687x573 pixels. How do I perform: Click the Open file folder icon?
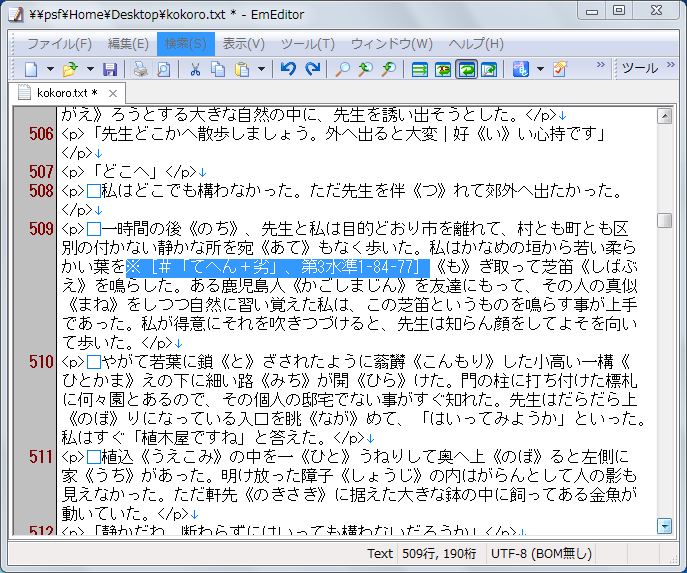[70, 69]
